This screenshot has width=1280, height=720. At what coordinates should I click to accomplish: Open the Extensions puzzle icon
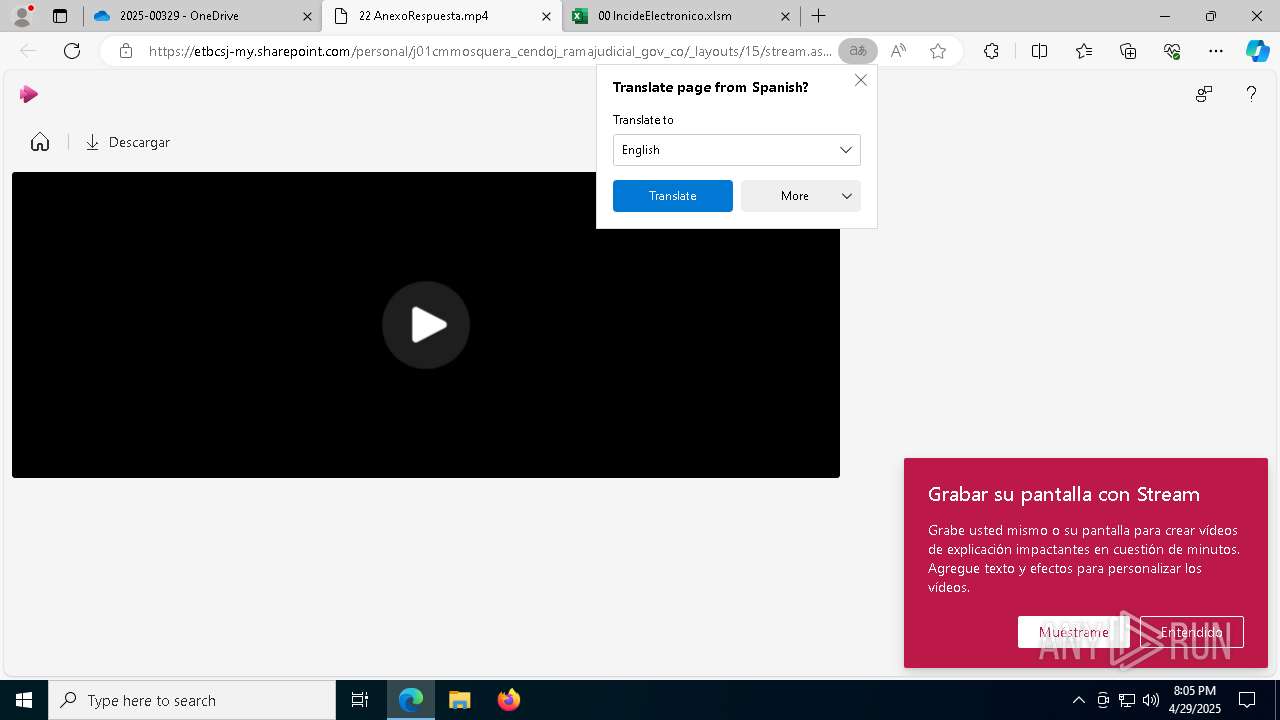click(991, 51)
